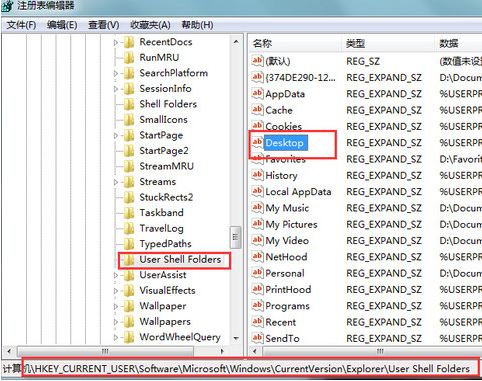The image size is (482, 381).
Task: Click tree pane horizontal scroll right arrow
Action: click(x=222, y=351)
